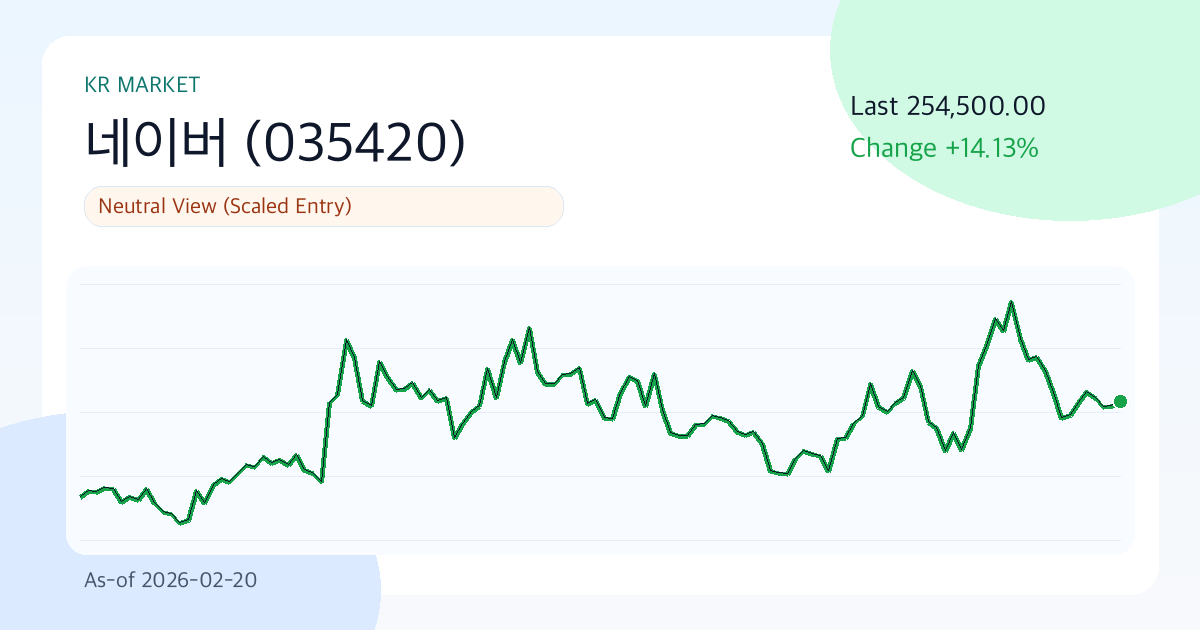Screen dimensions: 1200x630
Task: Click the KR MARKET label
Action: [142, 85]
